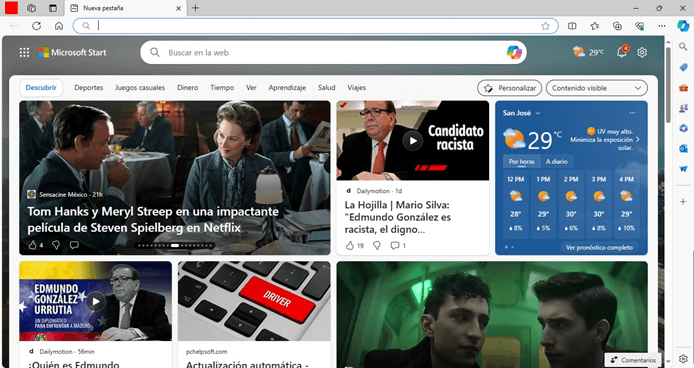
Task: Open the split screen icon in toolbar
Action: click(x=572, y=26)
